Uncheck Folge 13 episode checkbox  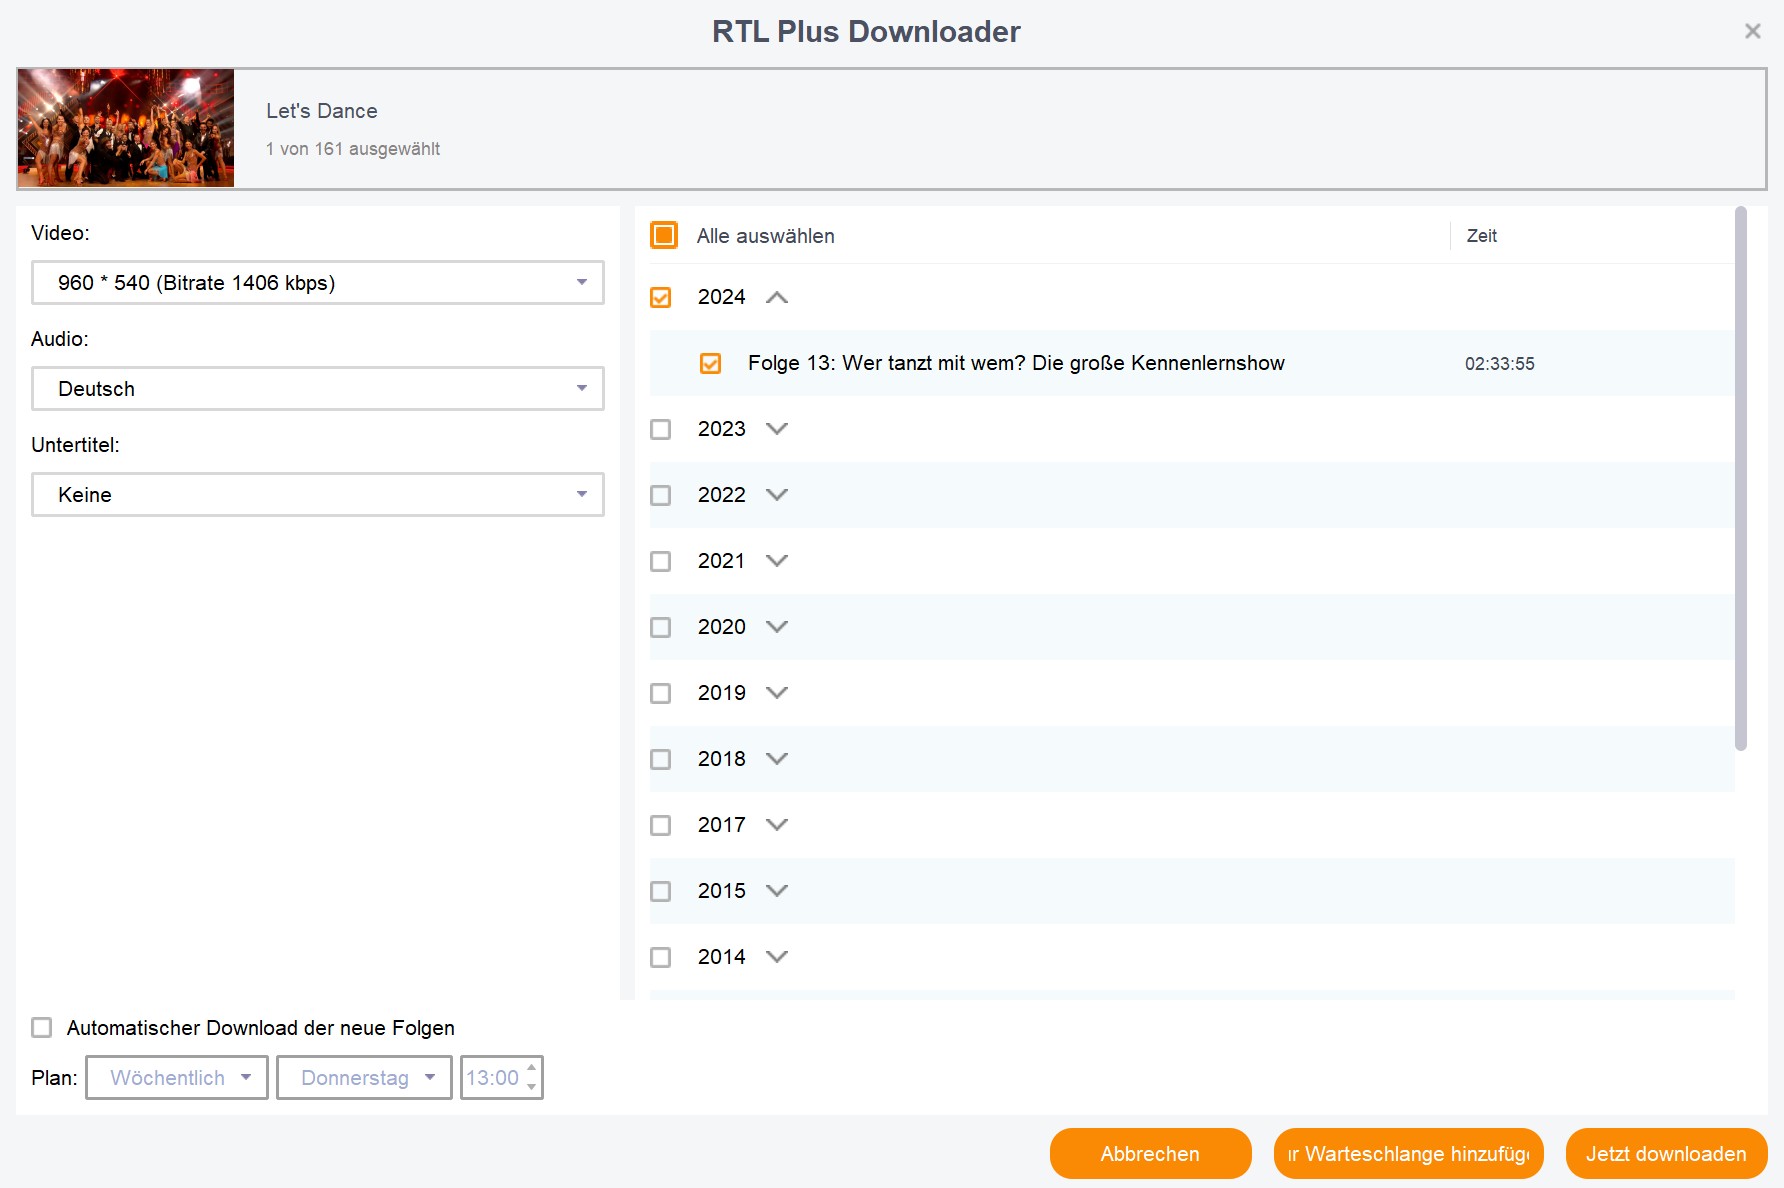[711, 363]
